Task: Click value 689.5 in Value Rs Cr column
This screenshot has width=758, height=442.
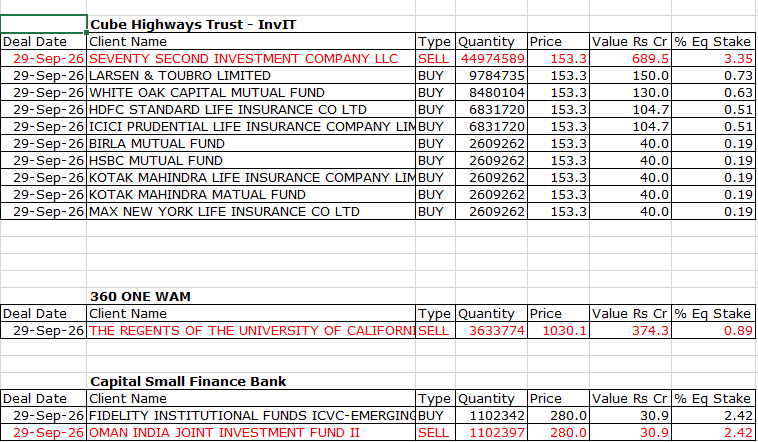Action: point(630,59)
